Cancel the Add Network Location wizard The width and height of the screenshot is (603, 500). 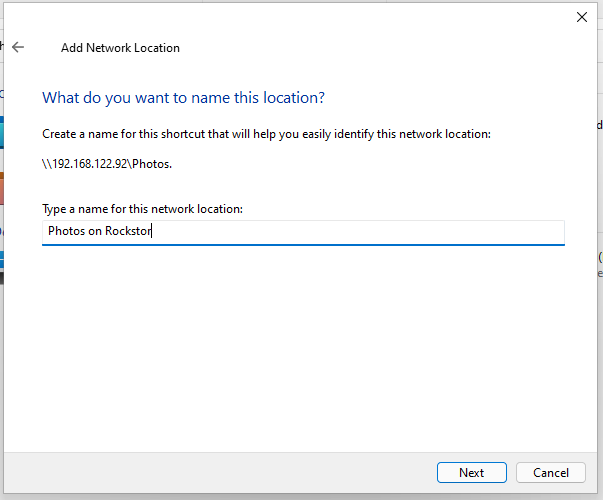point(551,472)
